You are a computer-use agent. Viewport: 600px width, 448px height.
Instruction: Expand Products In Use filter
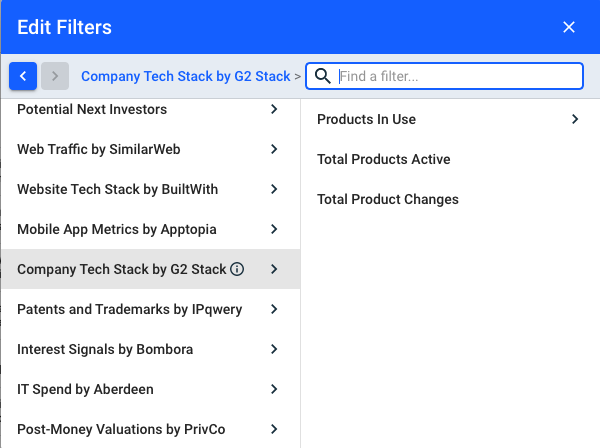click(366, 119)
